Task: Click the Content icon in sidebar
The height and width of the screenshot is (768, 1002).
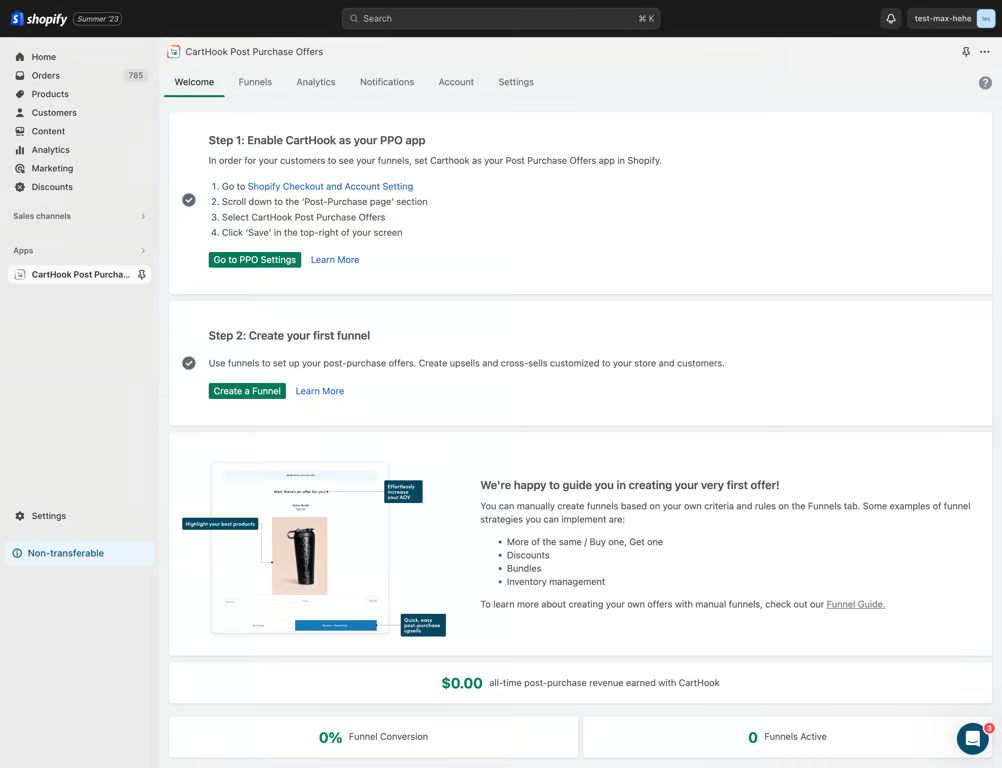Action: 20,131
